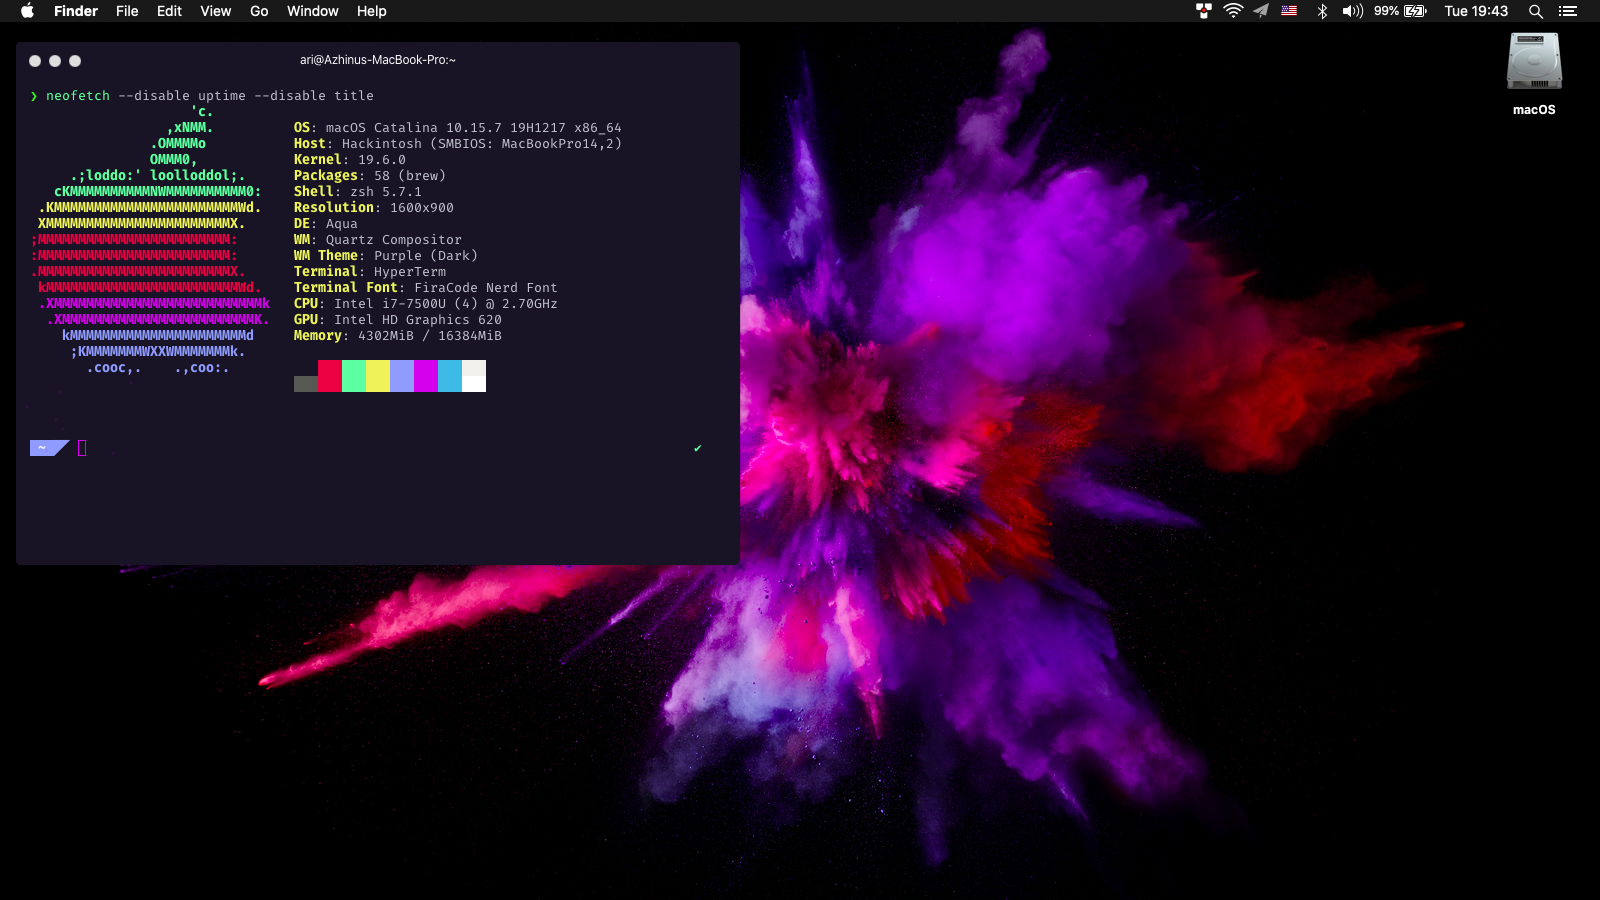
Task: Open the Edit menu
Action: pyautogui.click(x=169, y=11)
